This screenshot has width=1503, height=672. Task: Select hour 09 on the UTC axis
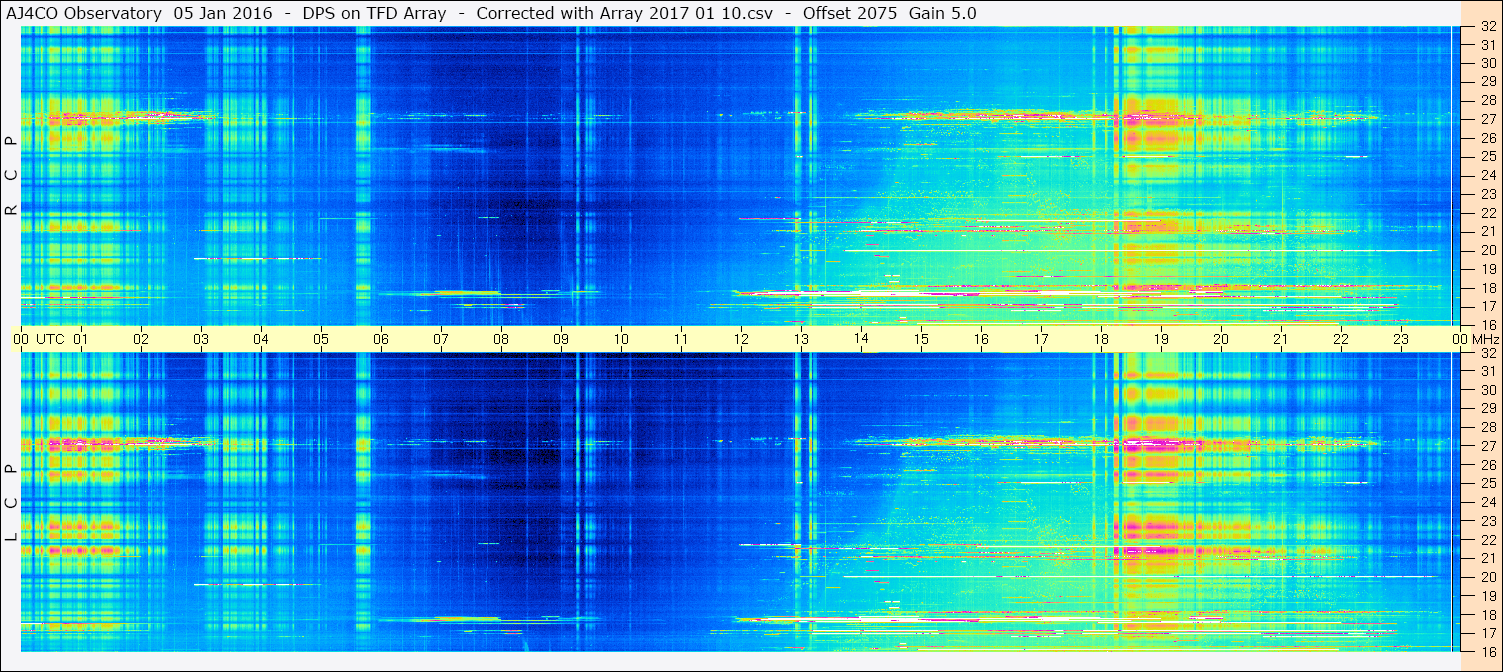561,339
